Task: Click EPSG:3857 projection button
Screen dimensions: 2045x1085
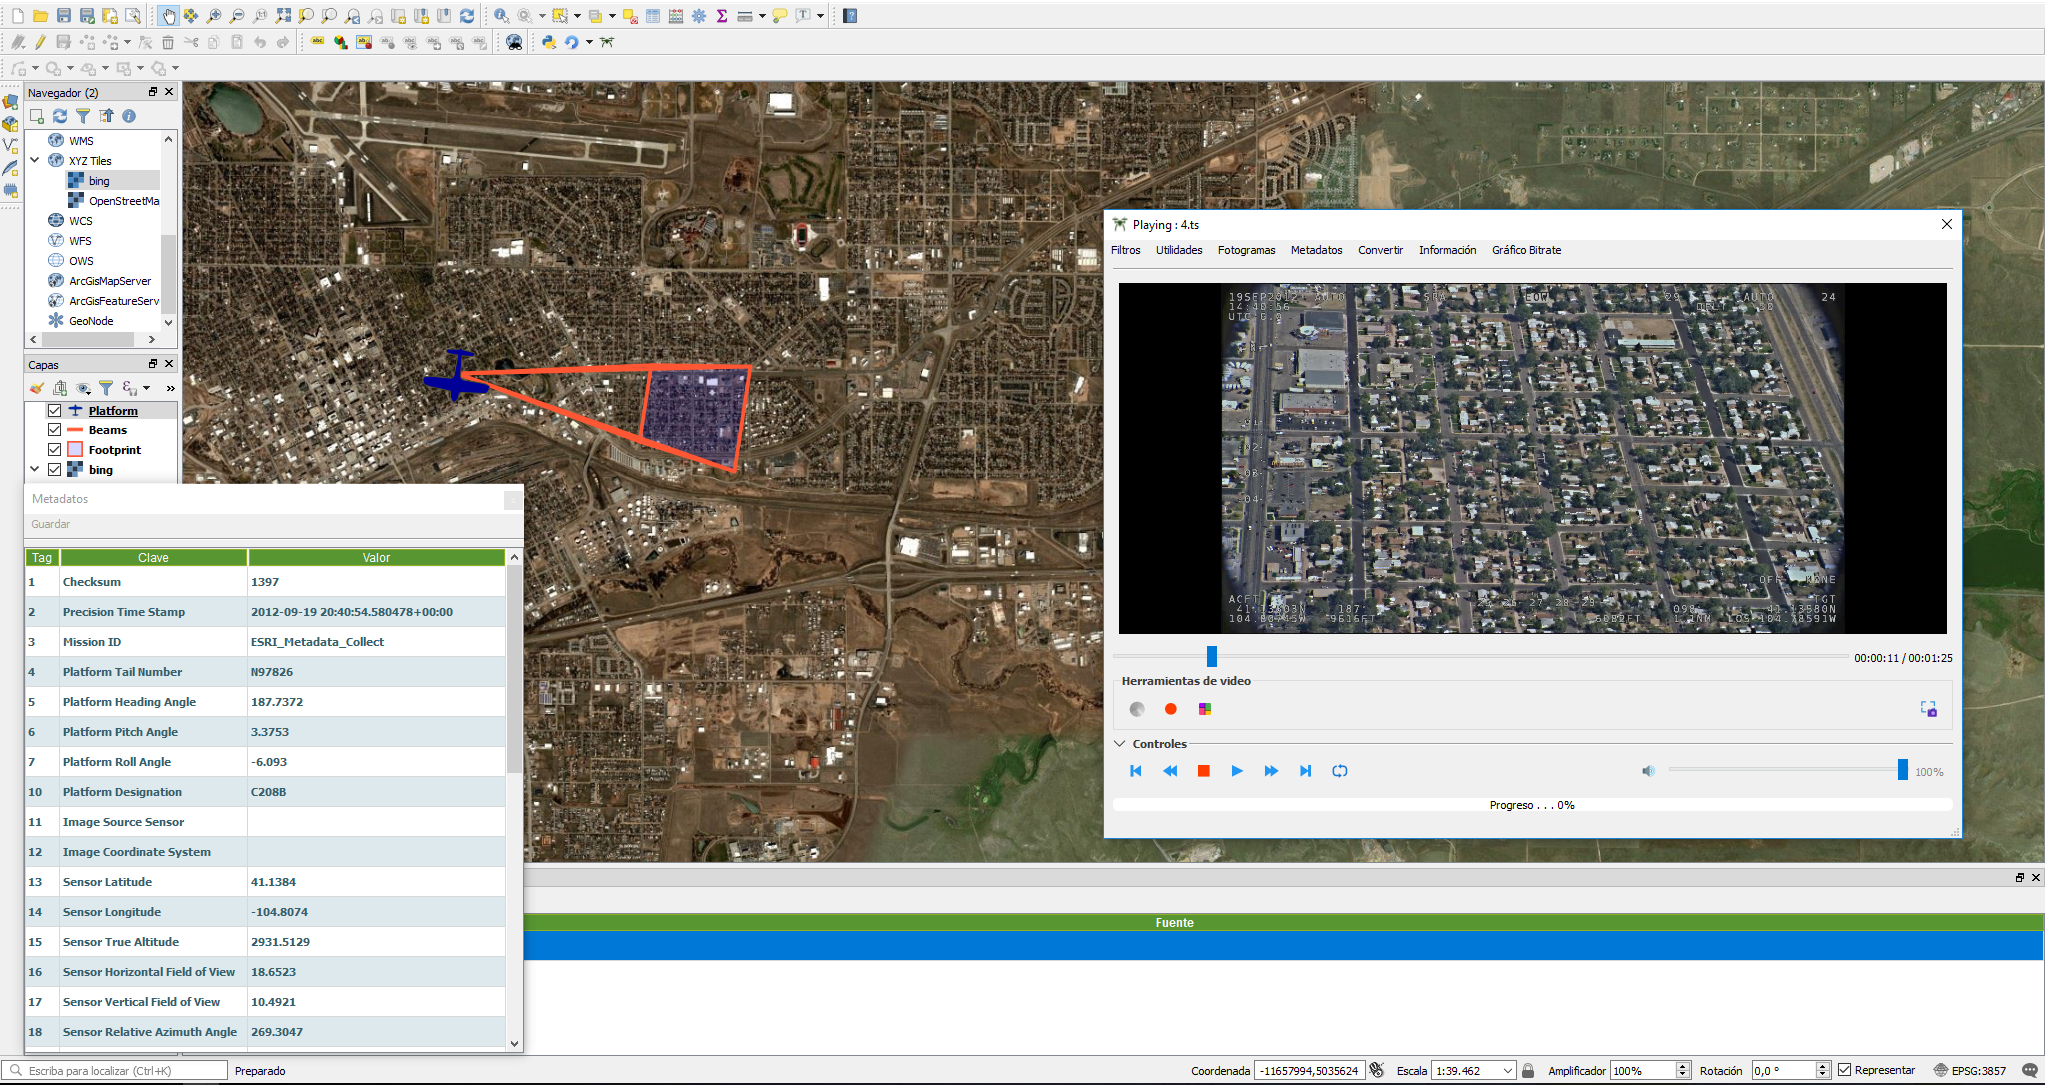Action: click(1969, 1070)
